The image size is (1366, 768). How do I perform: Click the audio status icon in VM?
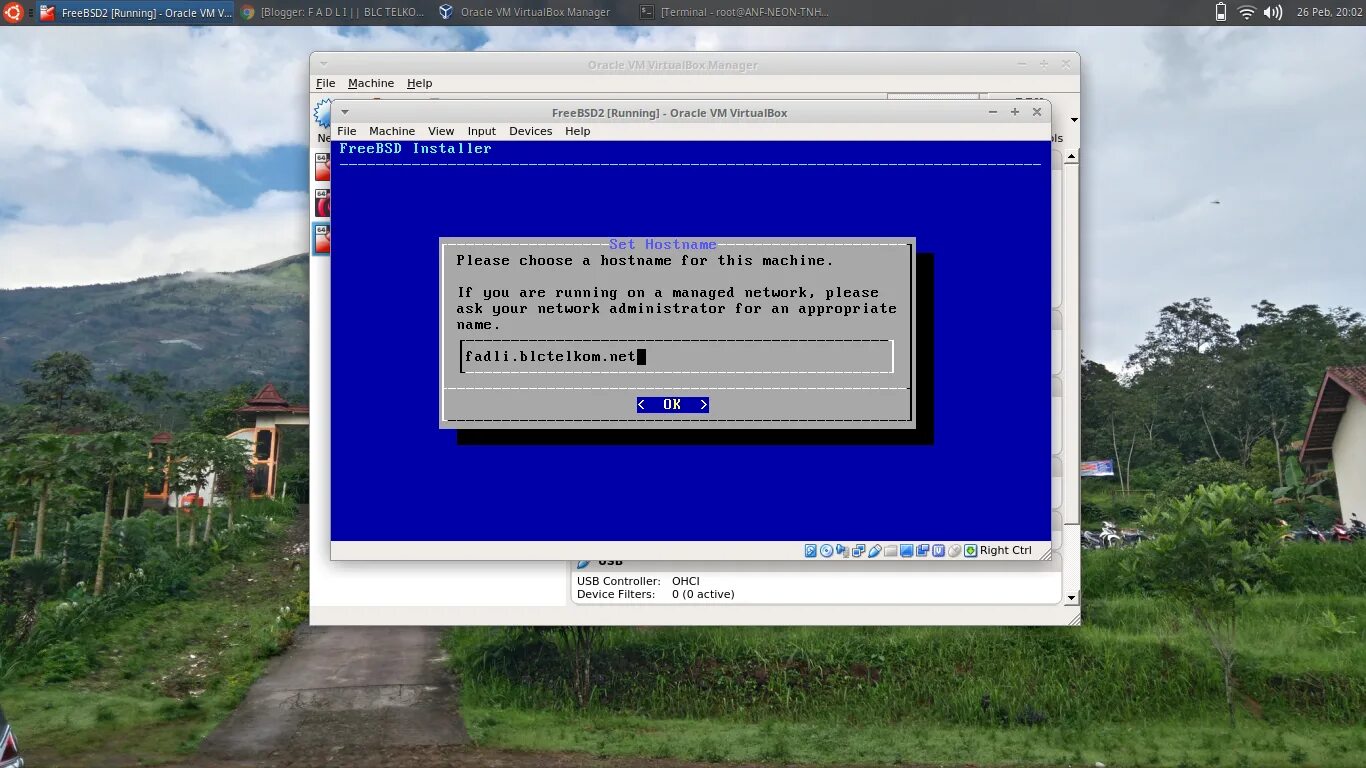(842, 550)
